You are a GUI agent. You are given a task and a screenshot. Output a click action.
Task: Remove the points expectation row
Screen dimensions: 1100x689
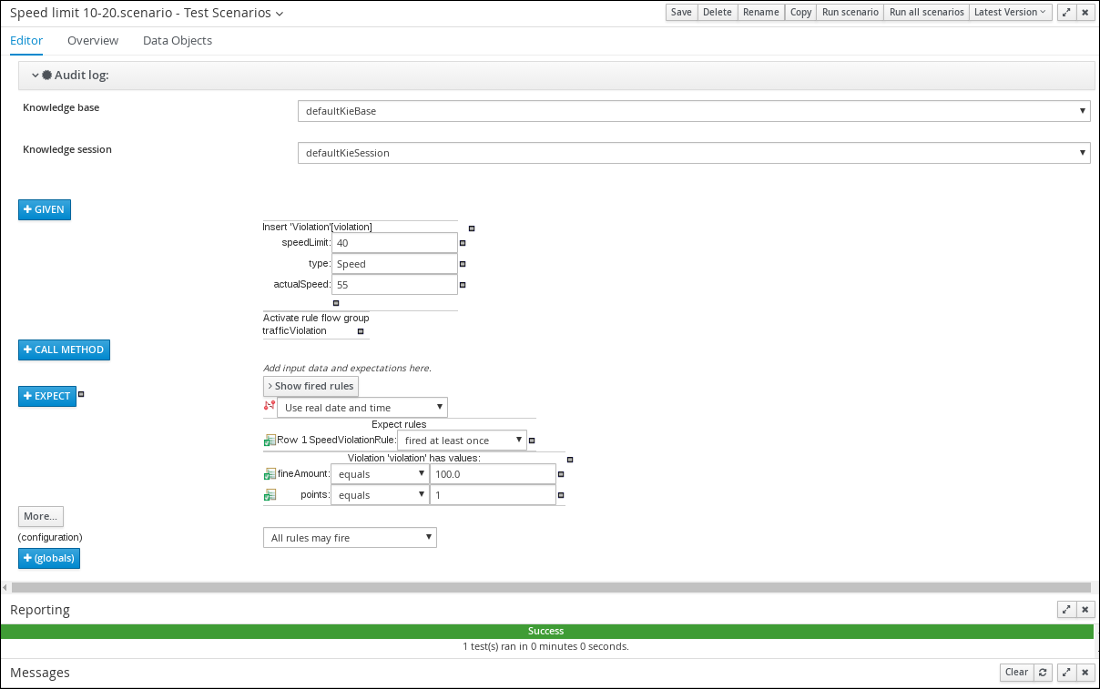pyautogui.click(x=561, y=495)
